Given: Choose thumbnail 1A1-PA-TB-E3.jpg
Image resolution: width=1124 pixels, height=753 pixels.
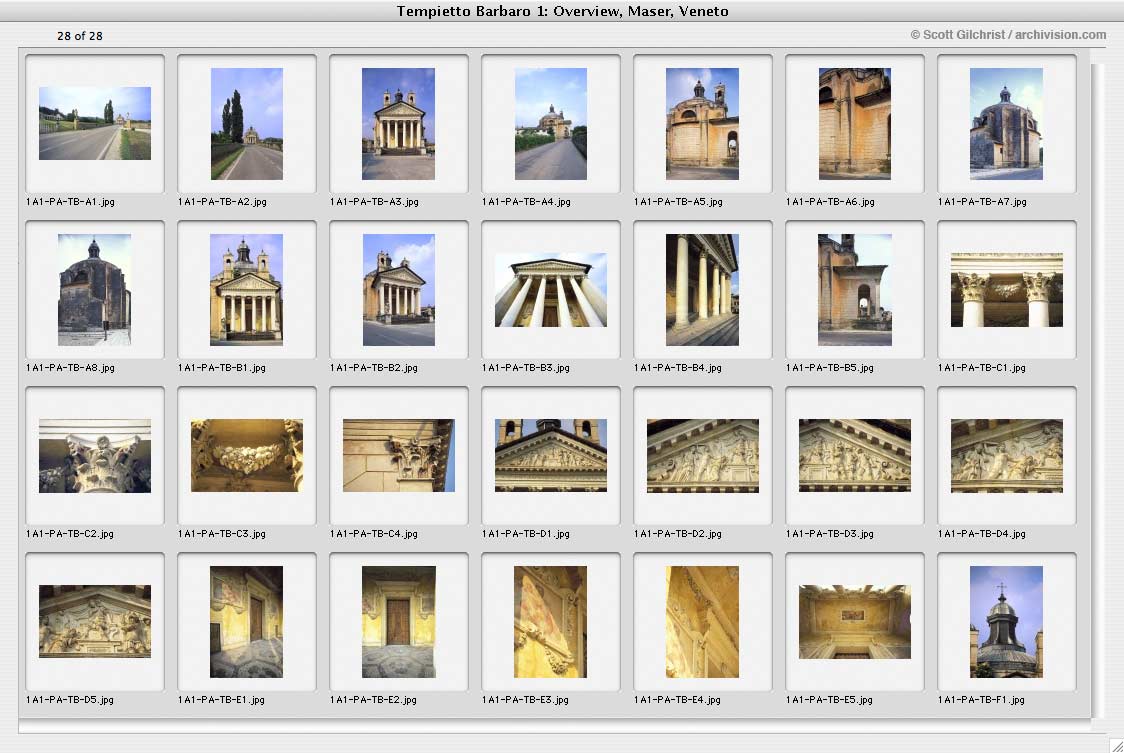Looking at the screenshot, I should (551, 622).
